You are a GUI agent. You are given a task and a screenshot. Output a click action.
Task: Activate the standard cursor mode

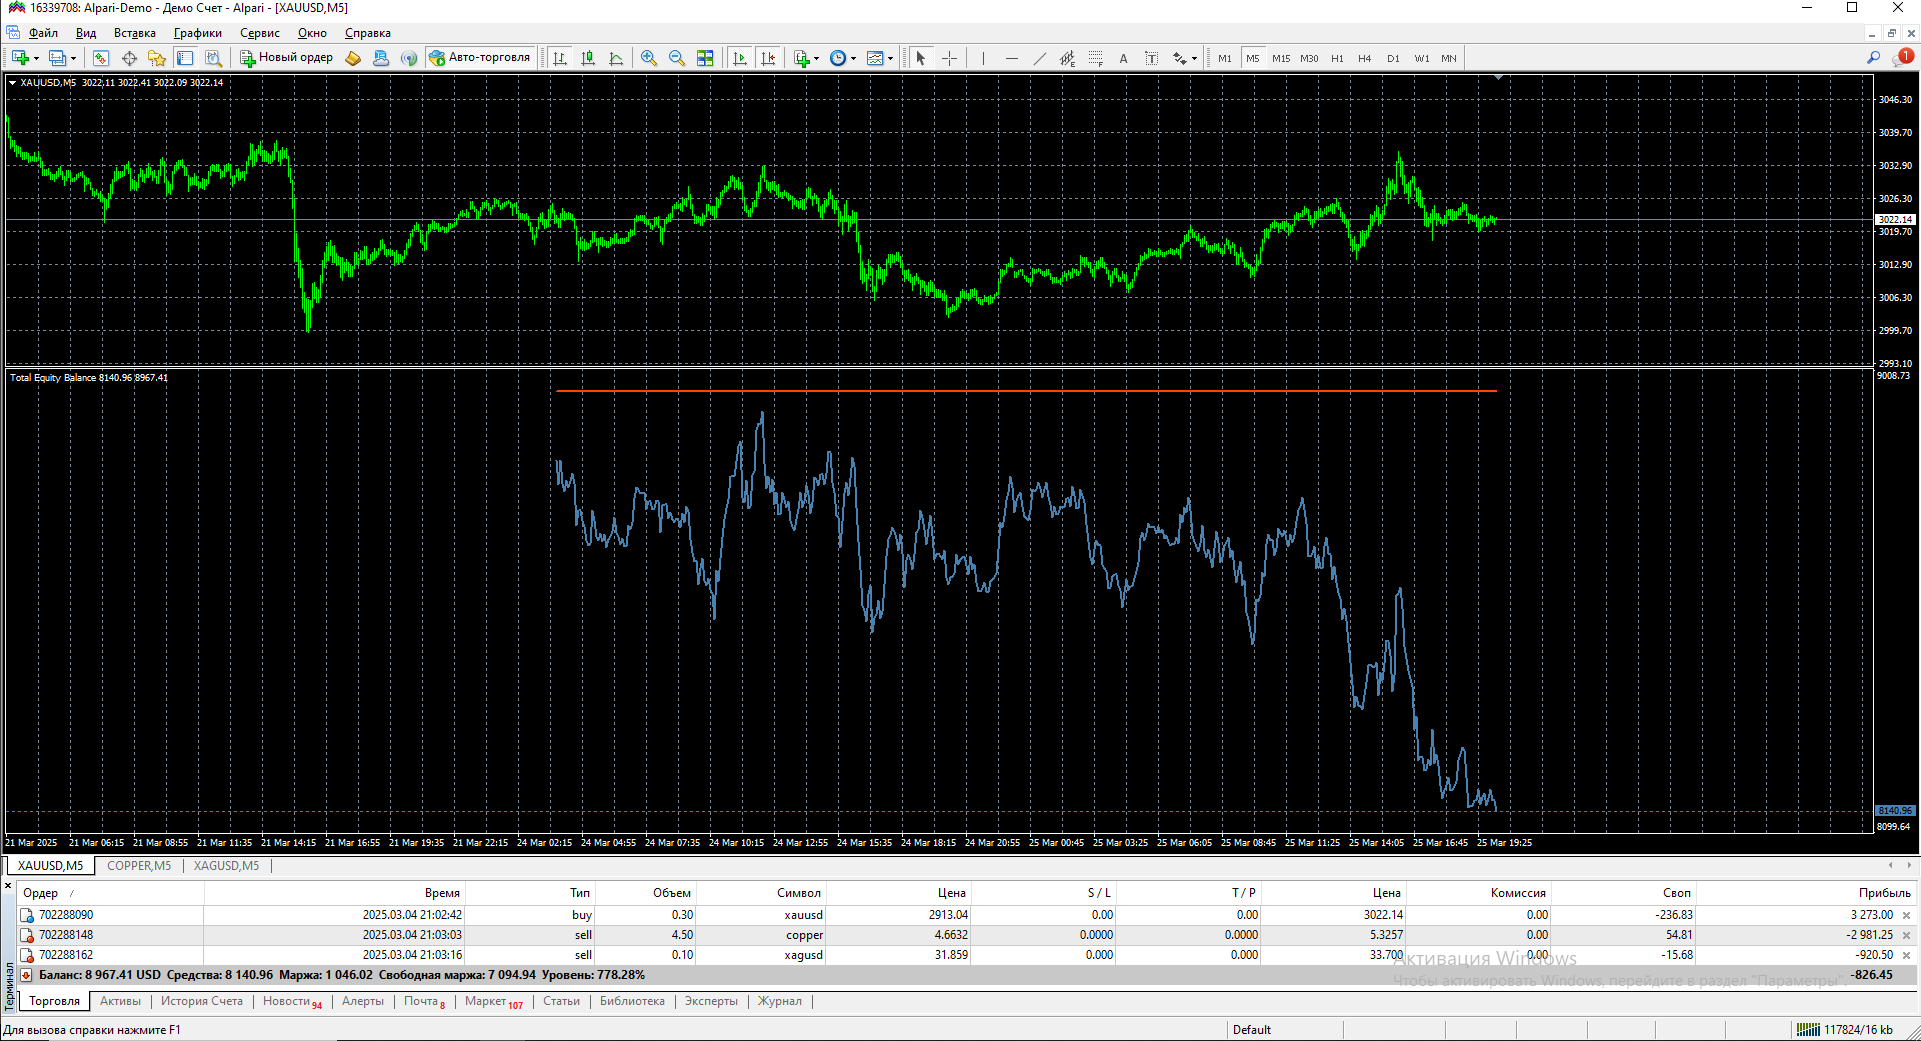point(921,58)
